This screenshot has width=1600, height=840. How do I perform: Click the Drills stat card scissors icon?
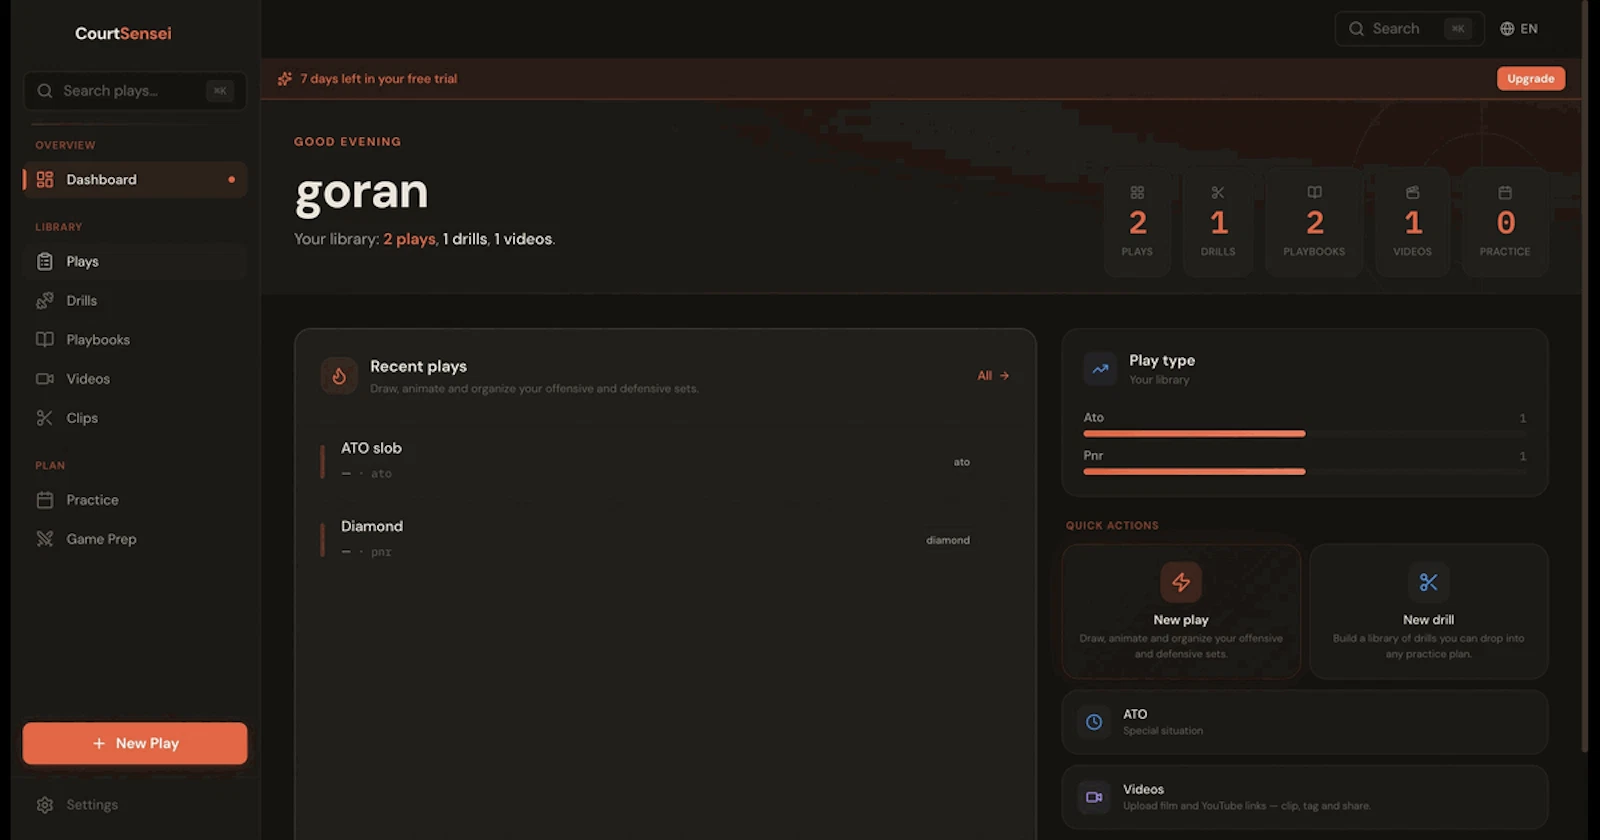tap(1218, 192)
